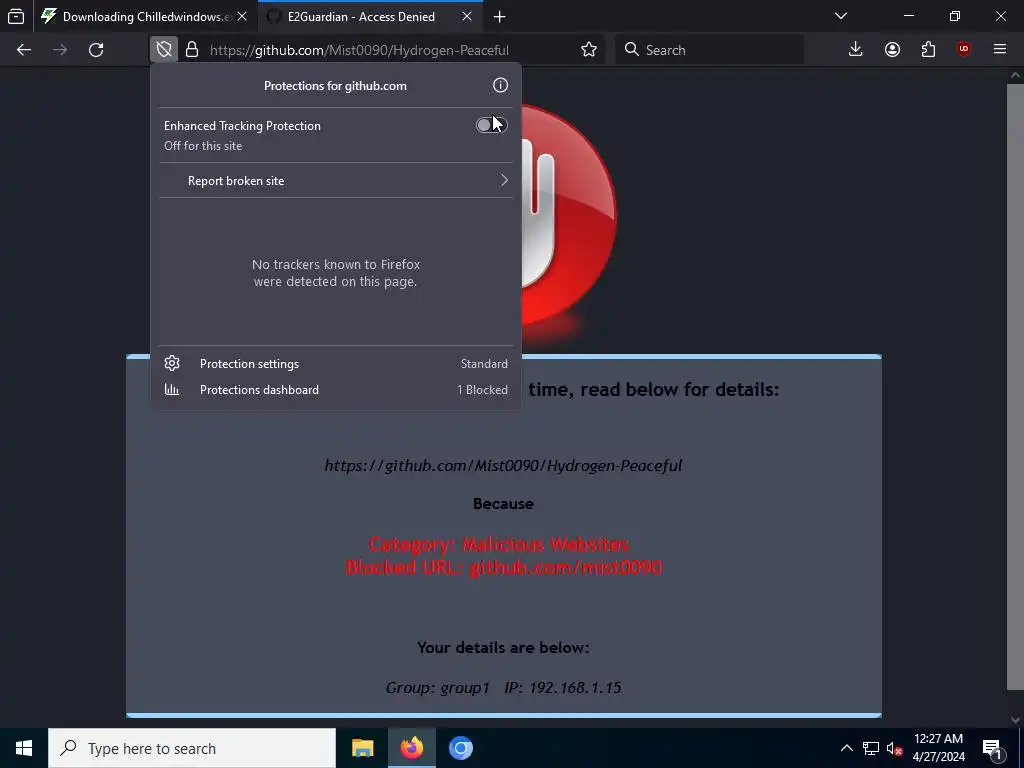Expand the Report broken site chevron
The image size is (1024, 768).
point(504,180)
